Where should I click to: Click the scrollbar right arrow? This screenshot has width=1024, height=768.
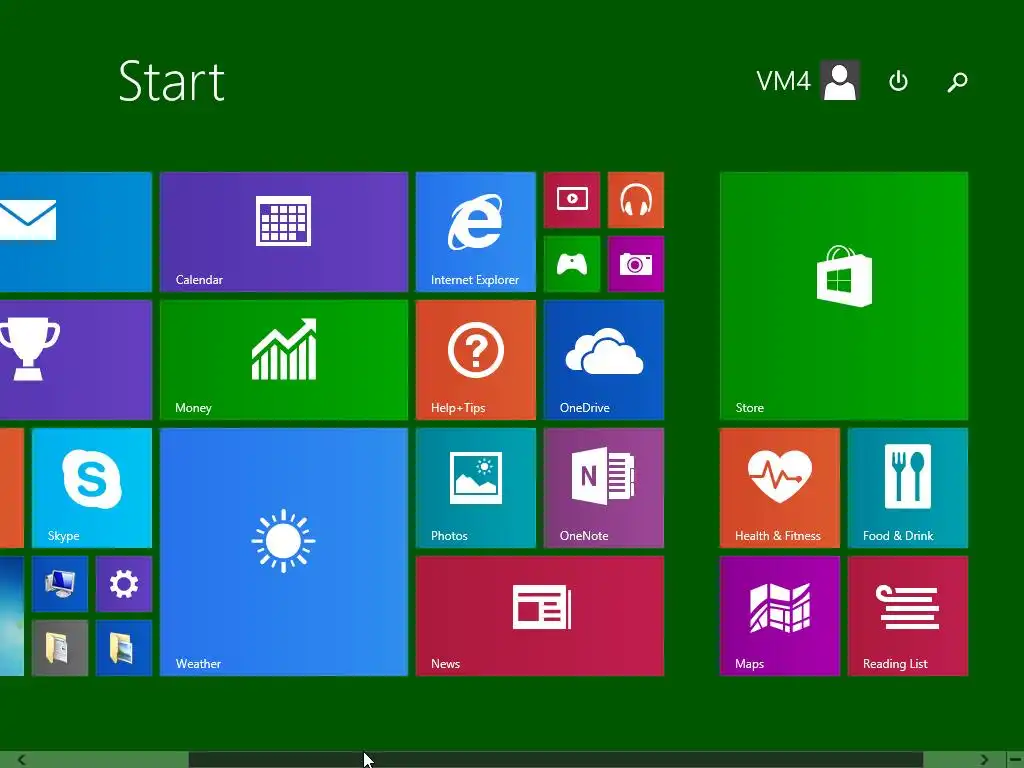984,760
